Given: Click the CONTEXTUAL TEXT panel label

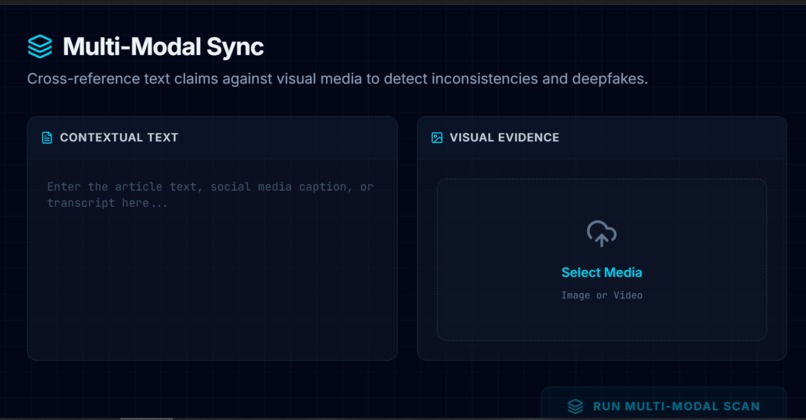Looking at the screenshot, I should tap(119, 138).
